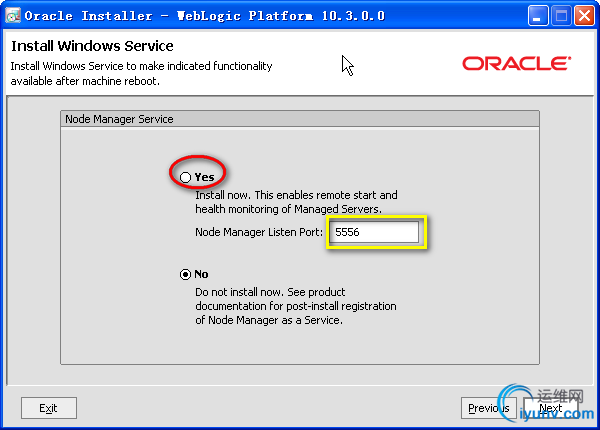Click the "available after machine reboot." text

[x=85, y=81]
